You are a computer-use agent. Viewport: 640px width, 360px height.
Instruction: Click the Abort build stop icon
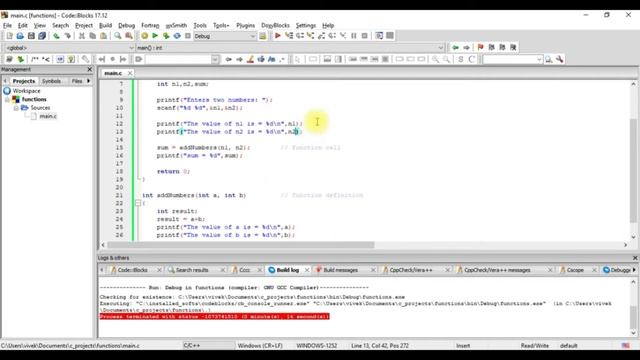[x=188, y=36]
